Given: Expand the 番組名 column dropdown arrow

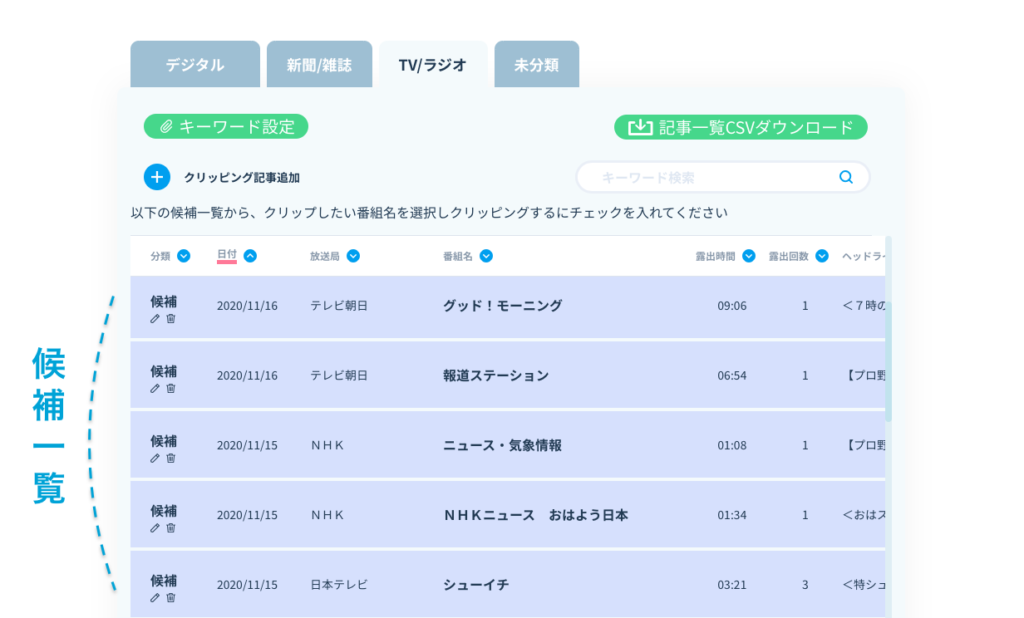Looking at the screenshot, I should coord(486,256).
